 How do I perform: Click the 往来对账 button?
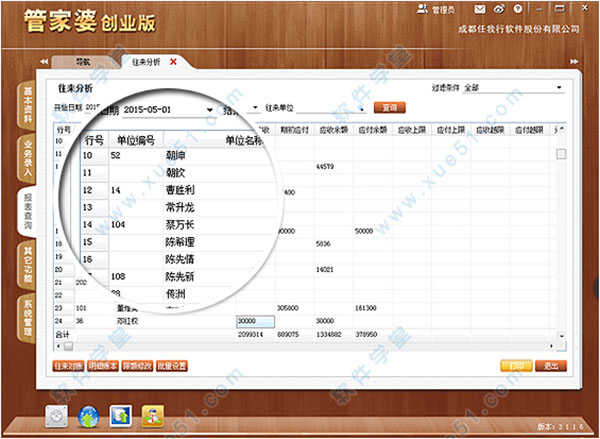(68, 366)
